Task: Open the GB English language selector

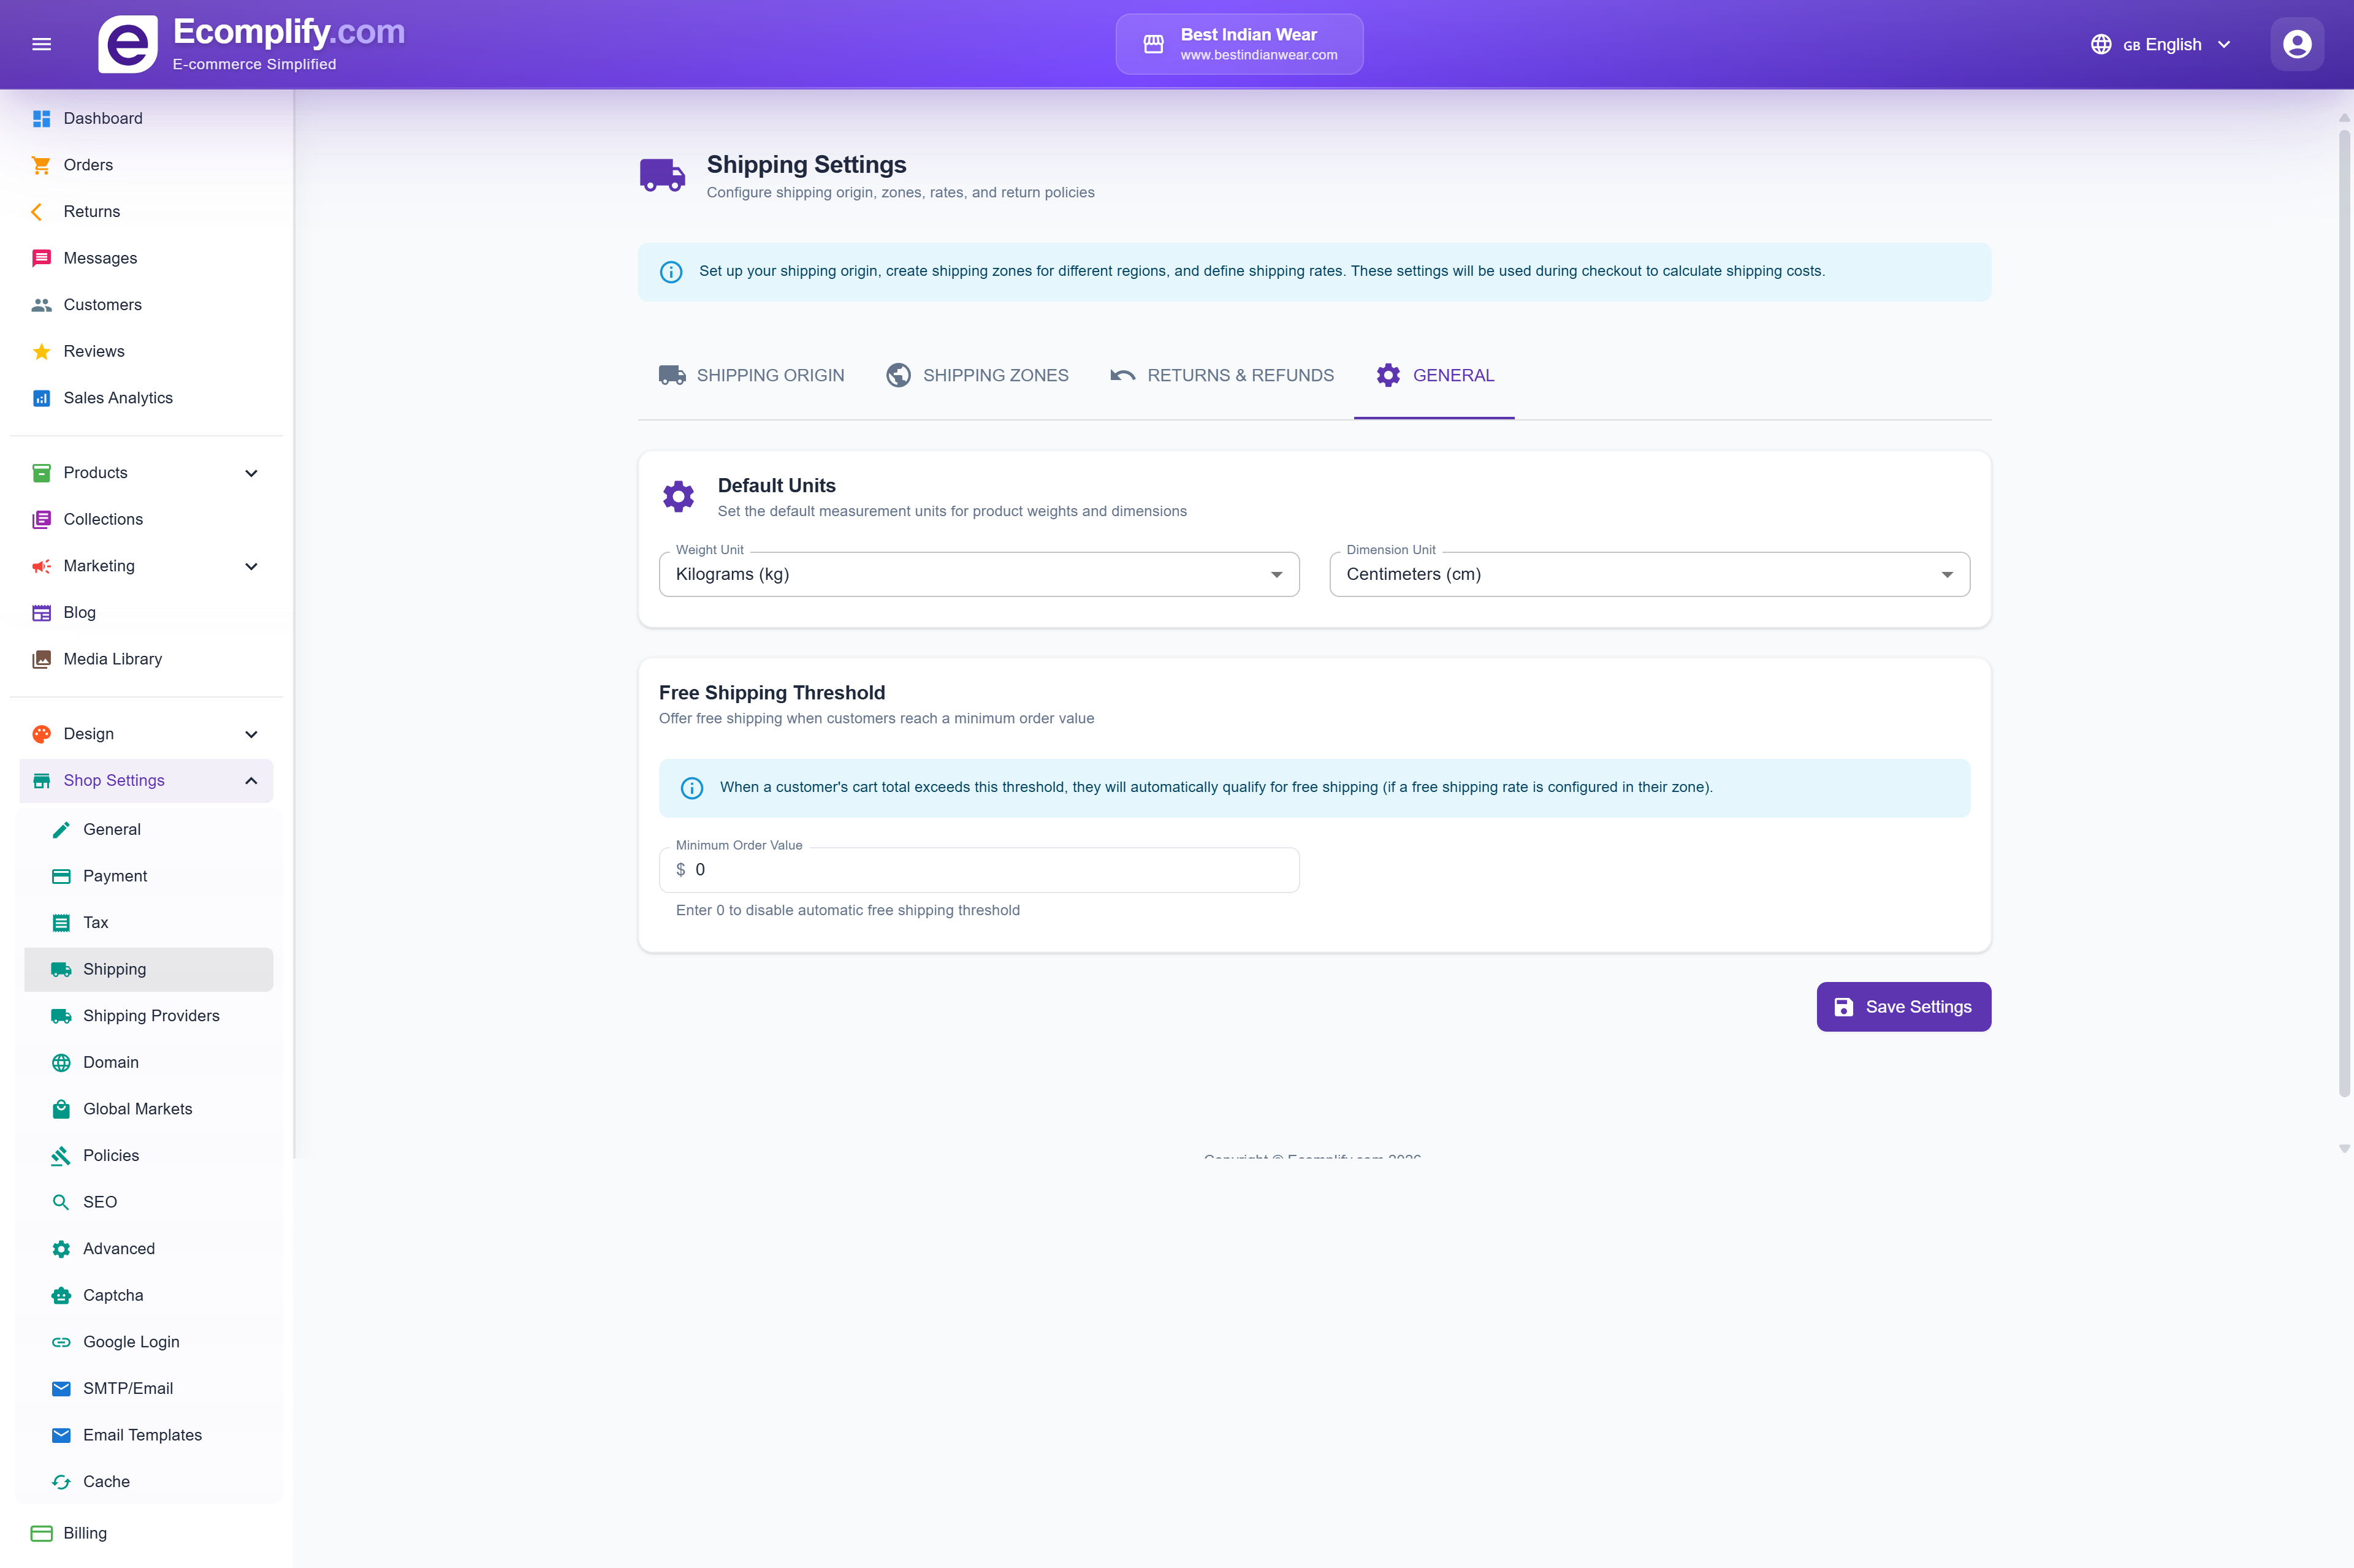Action: click(x=2159, y=44)
